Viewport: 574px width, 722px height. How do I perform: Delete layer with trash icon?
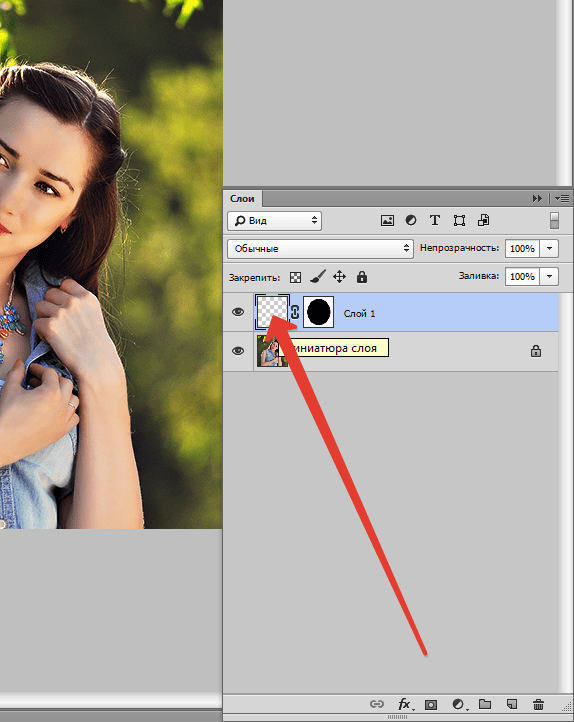pyautogui.click(x=538, y=704)
